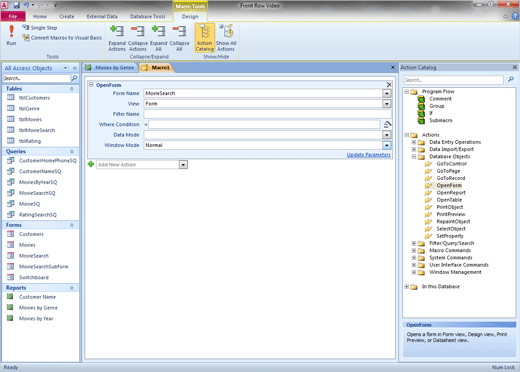Collapse the Reports group

coord(71,288)
